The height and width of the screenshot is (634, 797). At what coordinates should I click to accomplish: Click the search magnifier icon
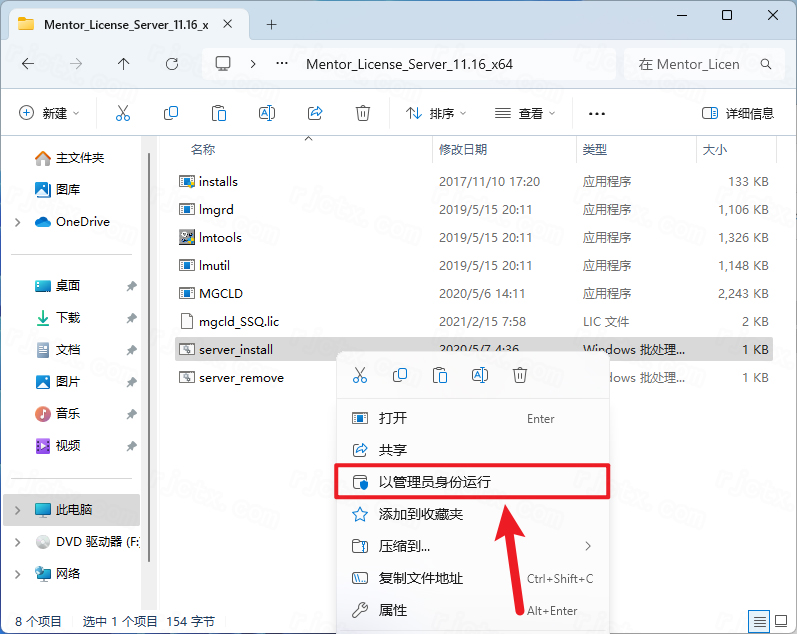765,64
